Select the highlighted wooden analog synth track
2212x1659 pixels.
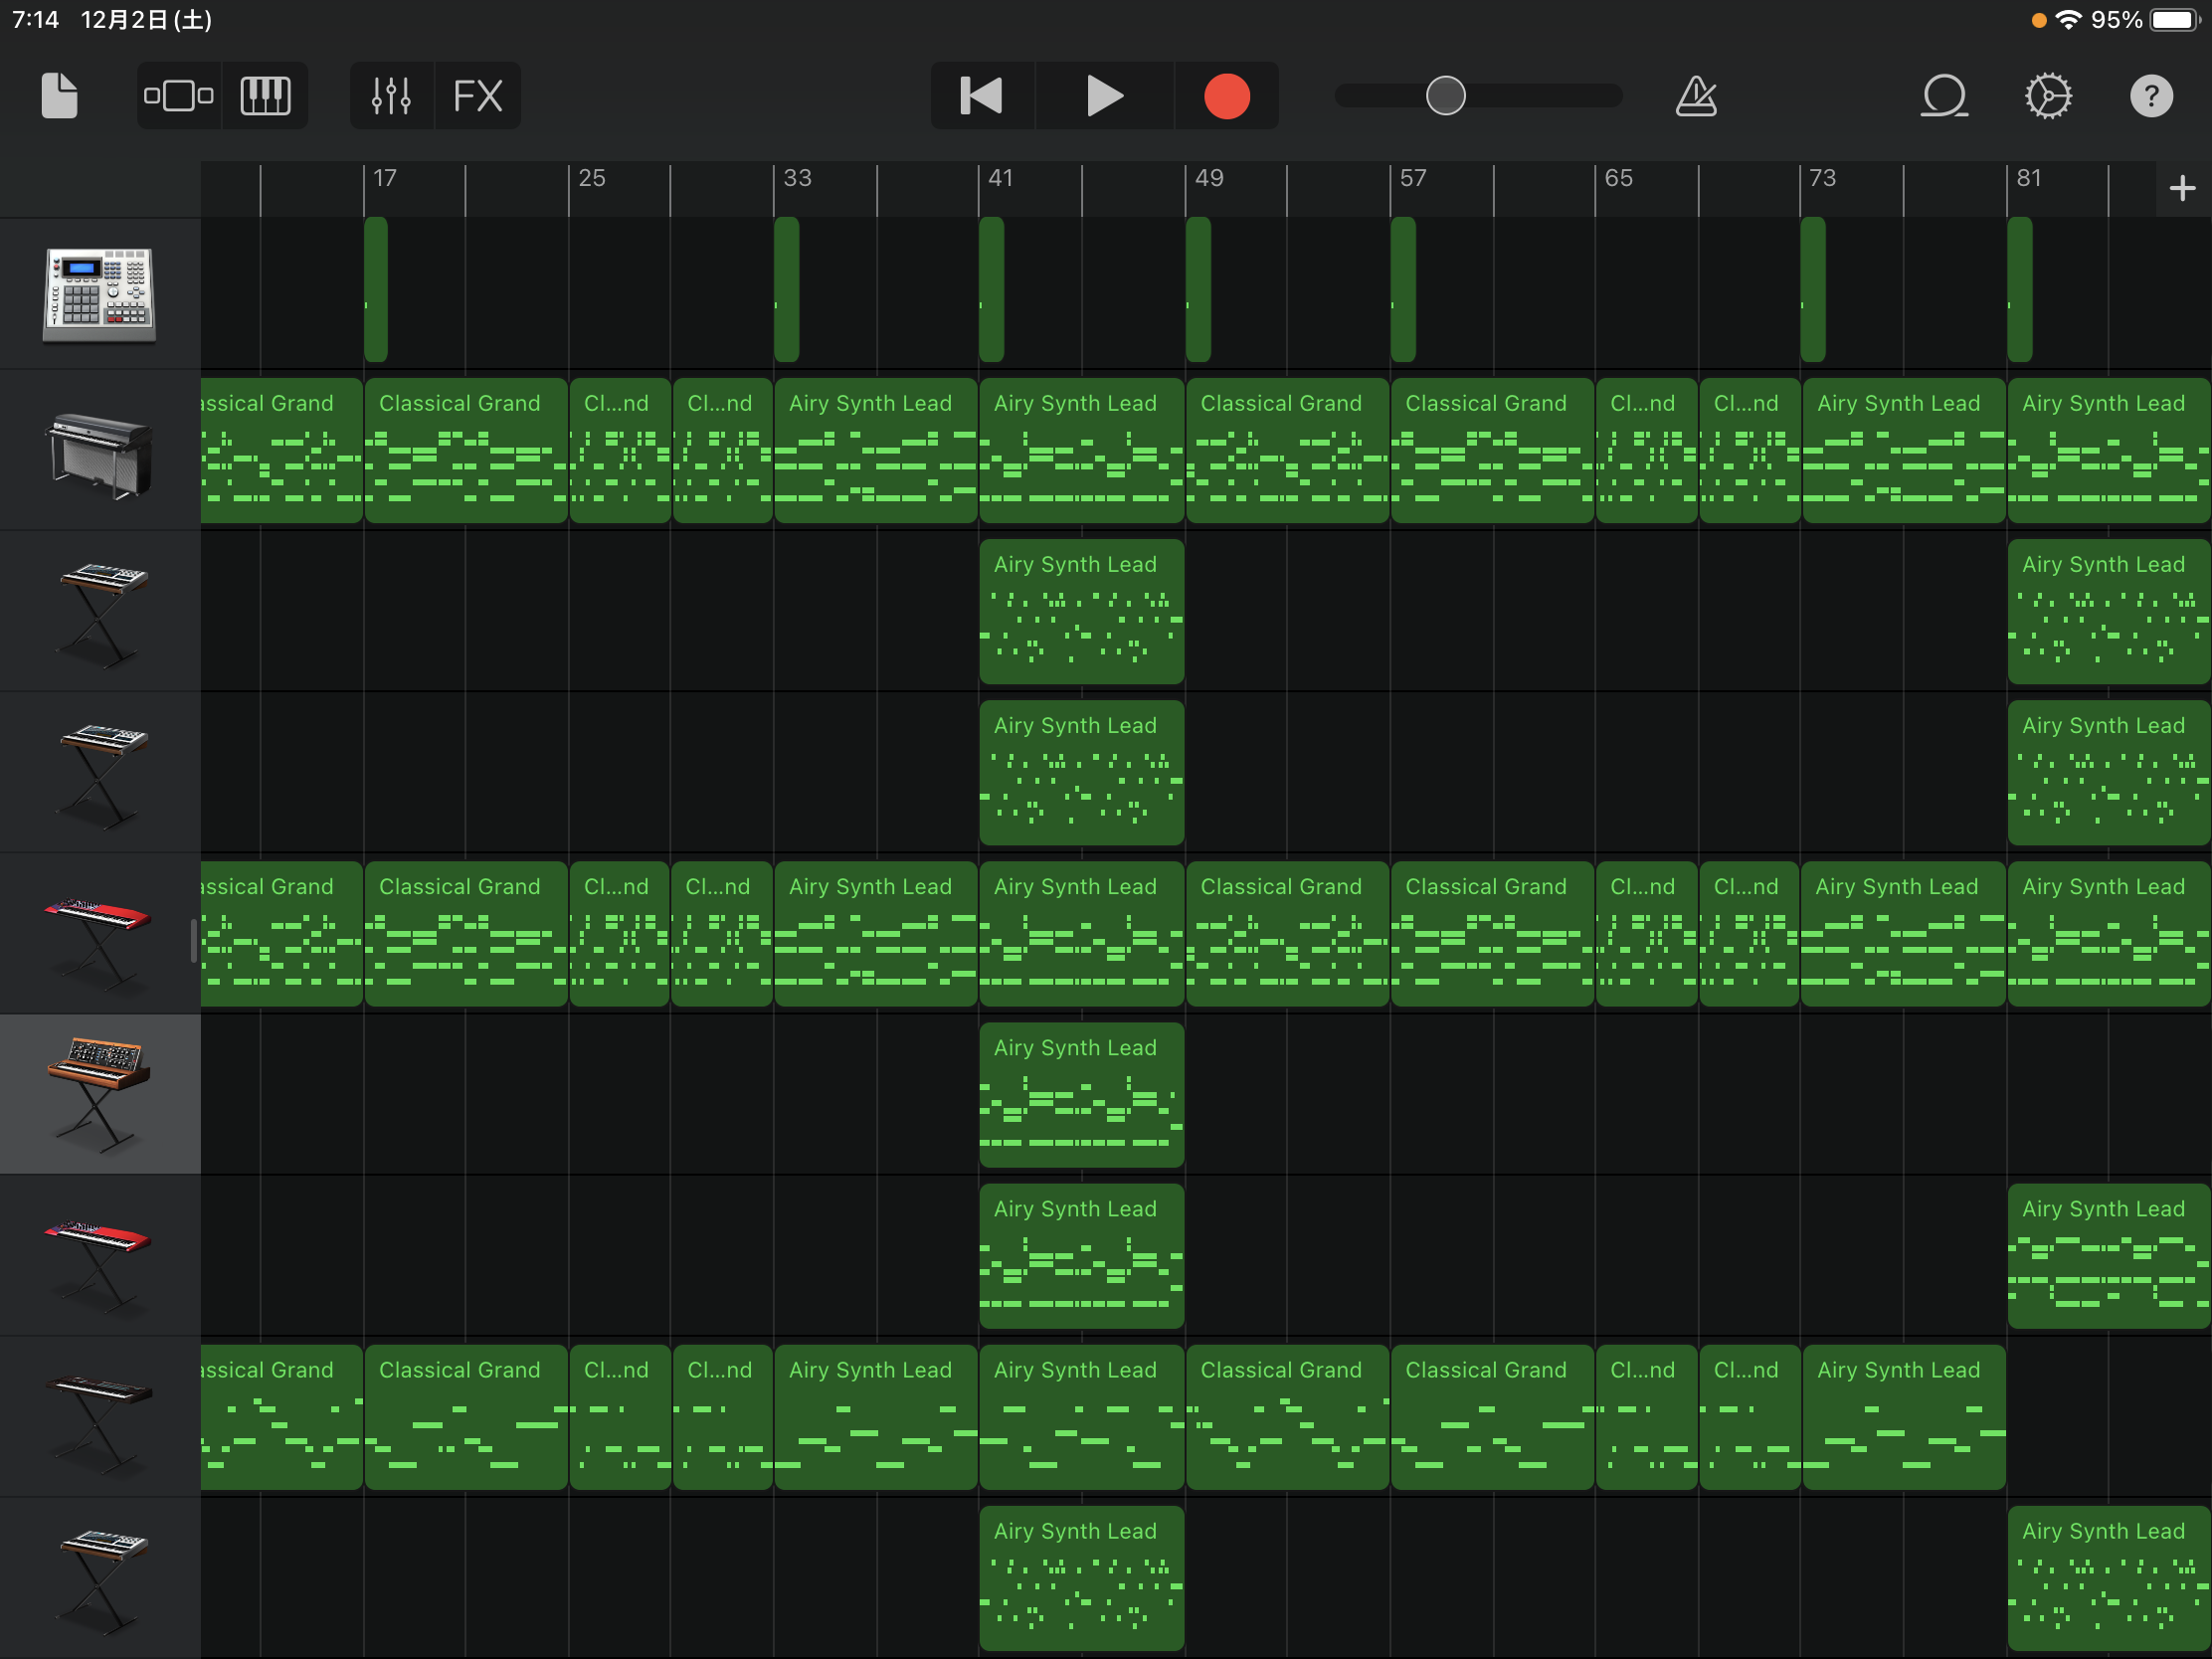pyautogui.click(x=100, y=1094)
